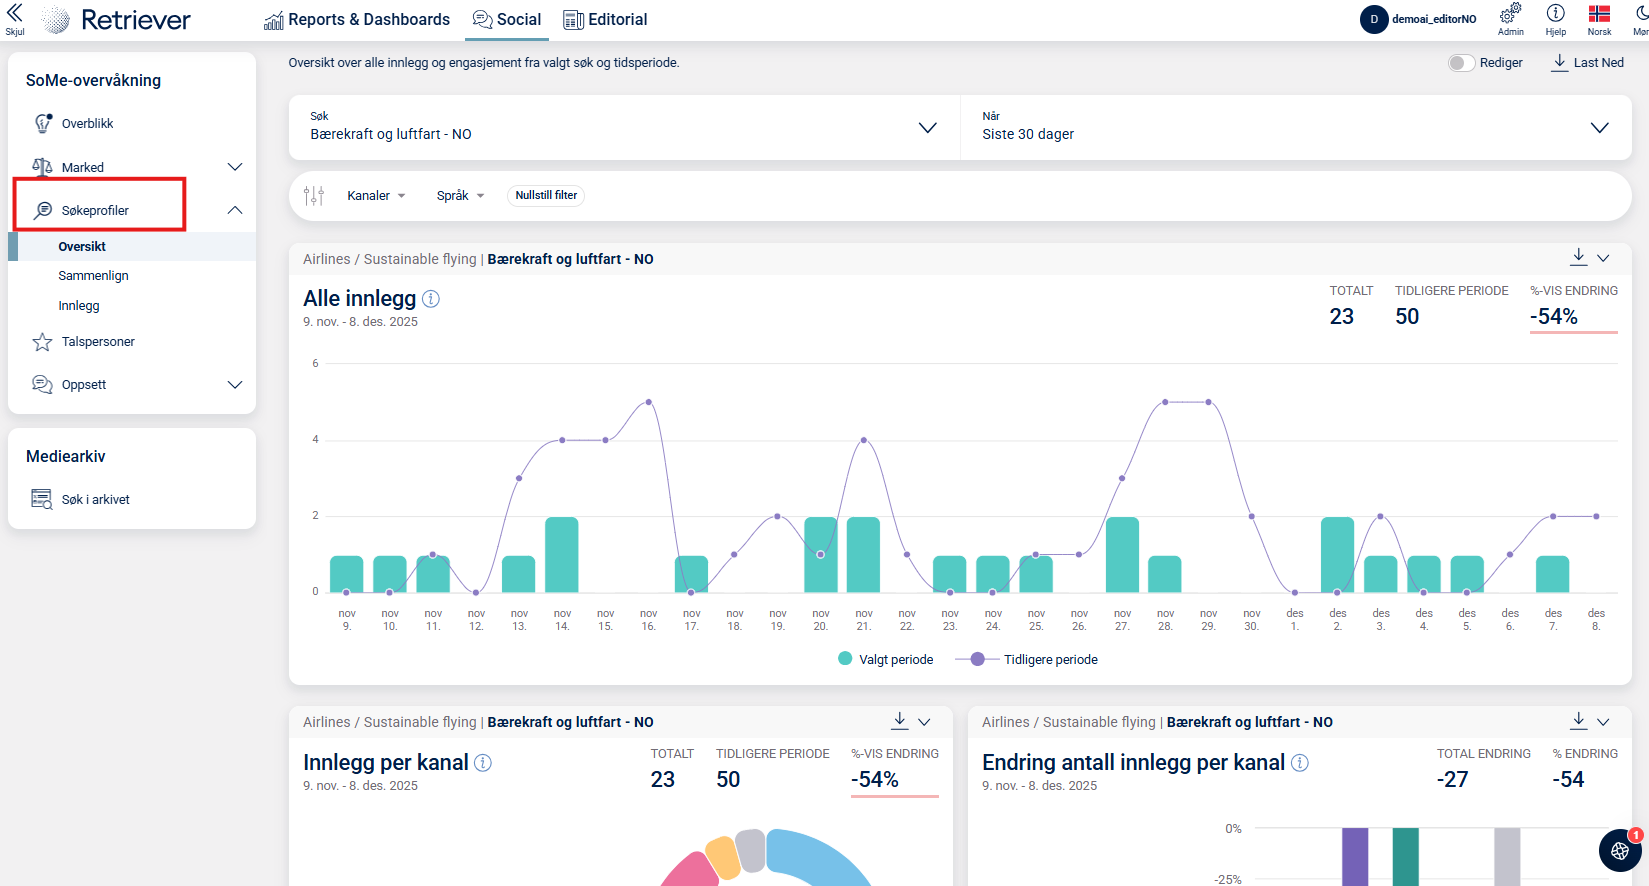Download the Alle innlegg chart
Viewport: 1649px width, 886px height.
pos(1578,257)
